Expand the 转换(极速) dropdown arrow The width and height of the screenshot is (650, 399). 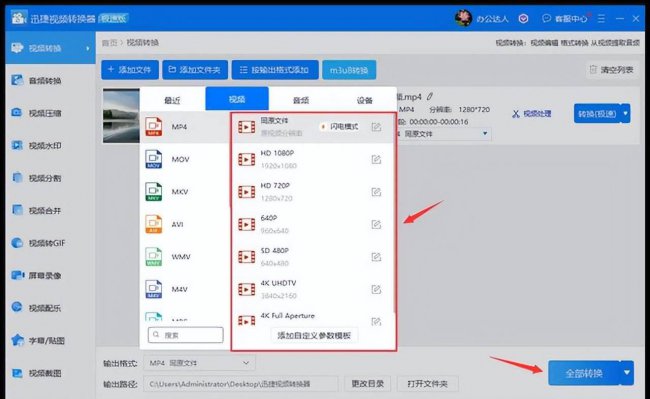pyautogui.click(x=626, y=114)
